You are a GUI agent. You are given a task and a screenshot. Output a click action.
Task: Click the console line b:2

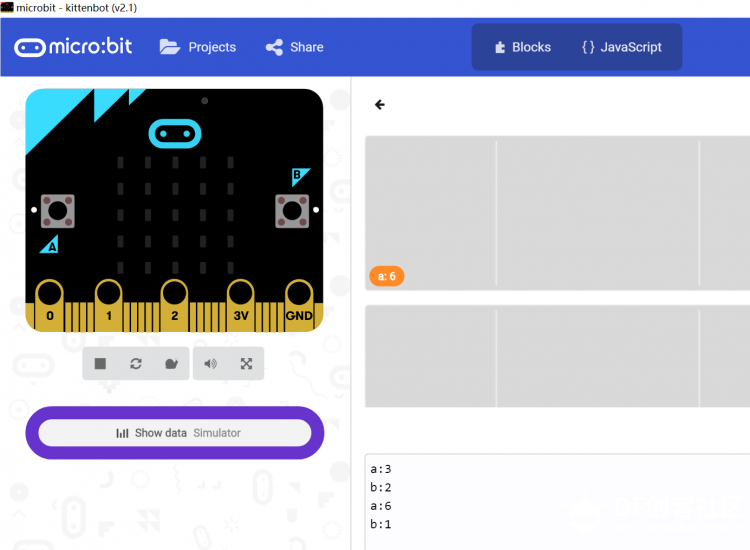(381, 487)
